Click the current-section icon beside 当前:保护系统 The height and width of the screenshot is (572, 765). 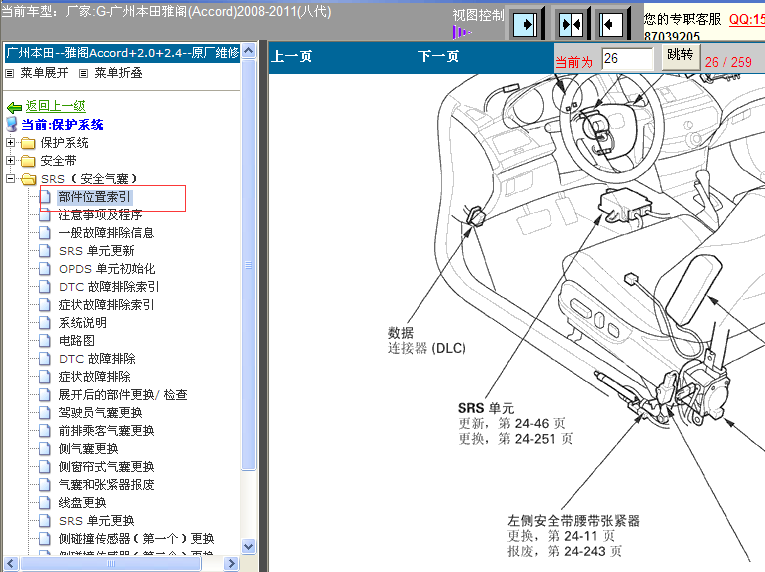click(x=12, y=124)
